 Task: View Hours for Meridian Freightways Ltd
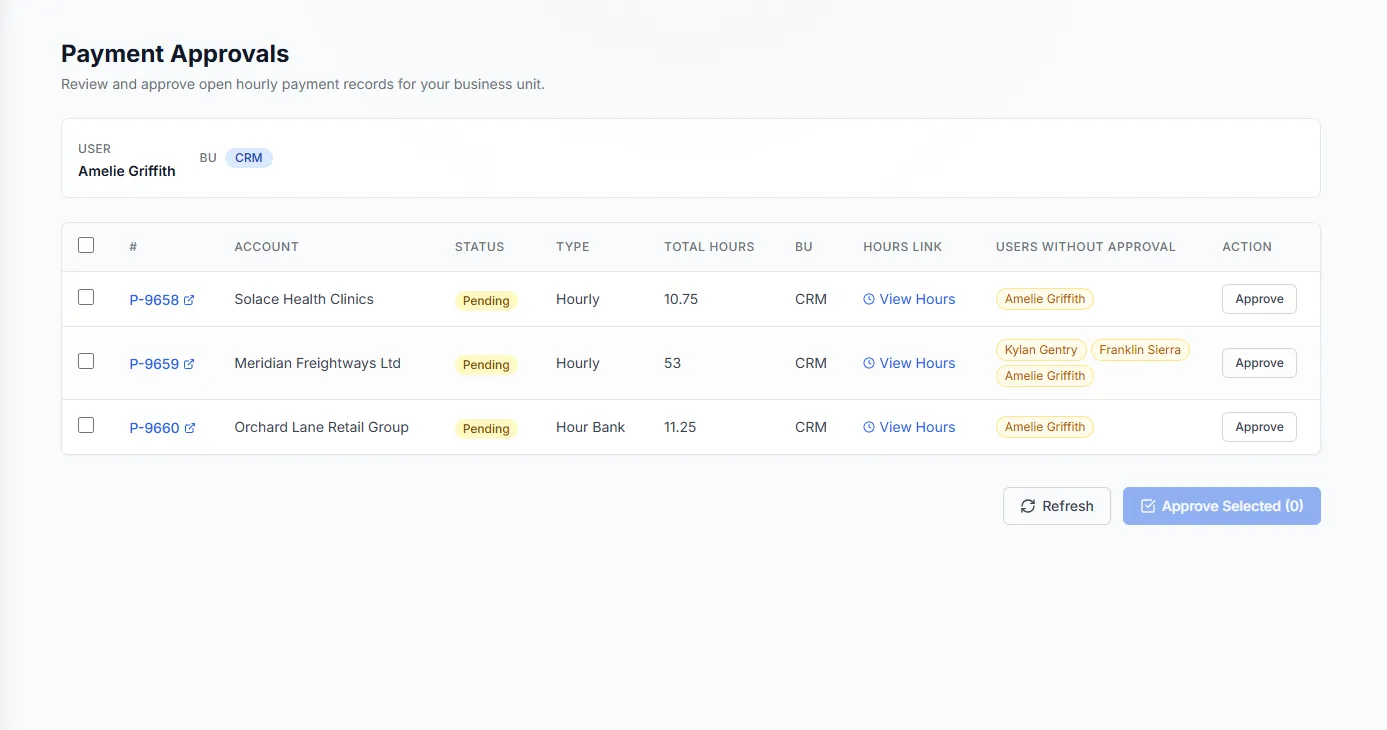coord(909,363)
